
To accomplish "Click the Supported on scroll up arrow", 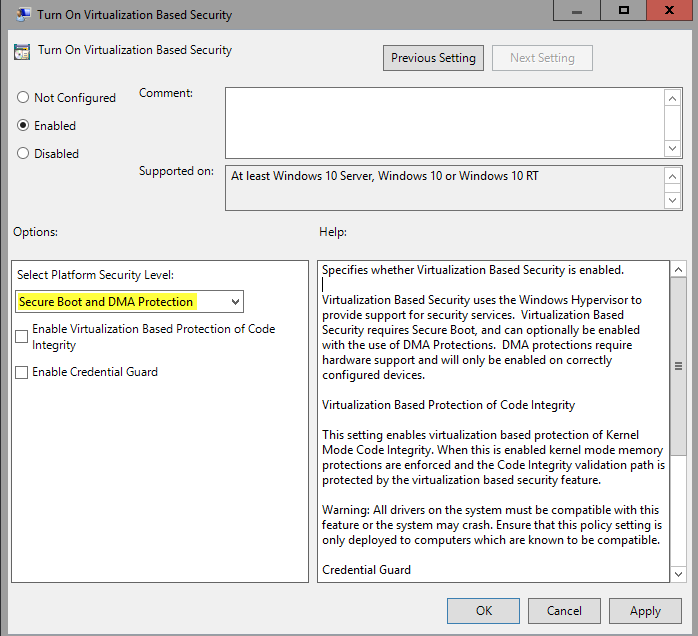I will pyautogui.click(x=673, y=177).
